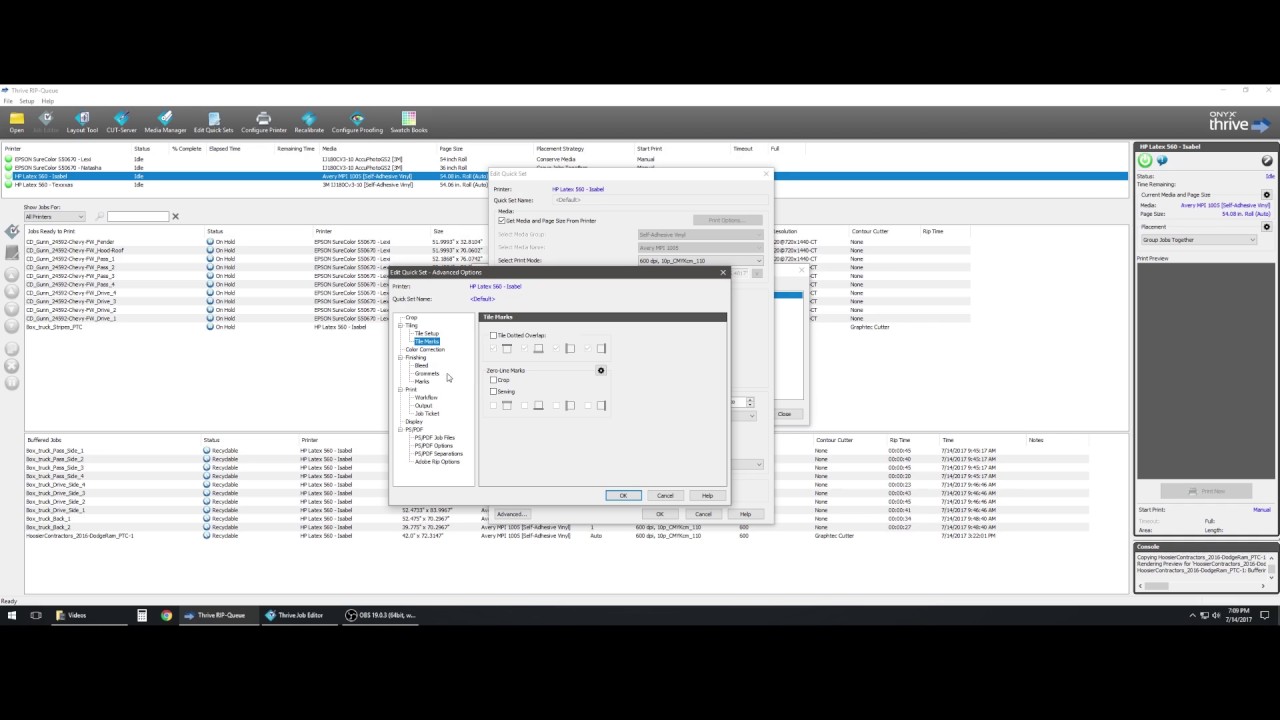Click Help in Advanced Options dialog

pyautogui.click(x=707, y=496)
